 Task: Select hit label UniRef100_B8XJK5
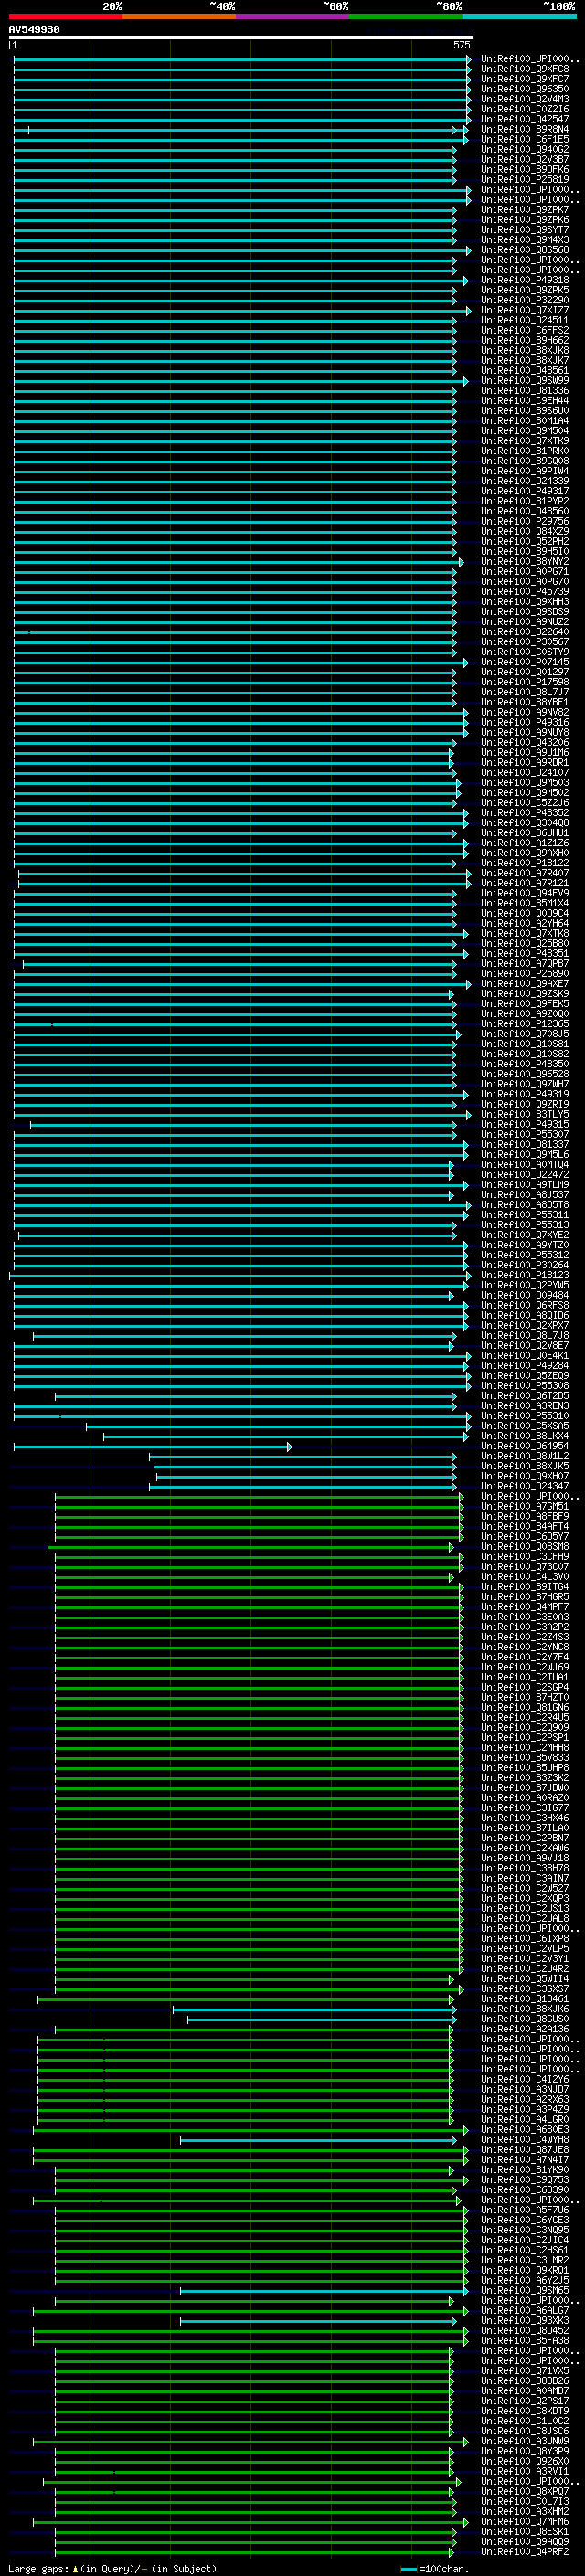coord(525,1466)
